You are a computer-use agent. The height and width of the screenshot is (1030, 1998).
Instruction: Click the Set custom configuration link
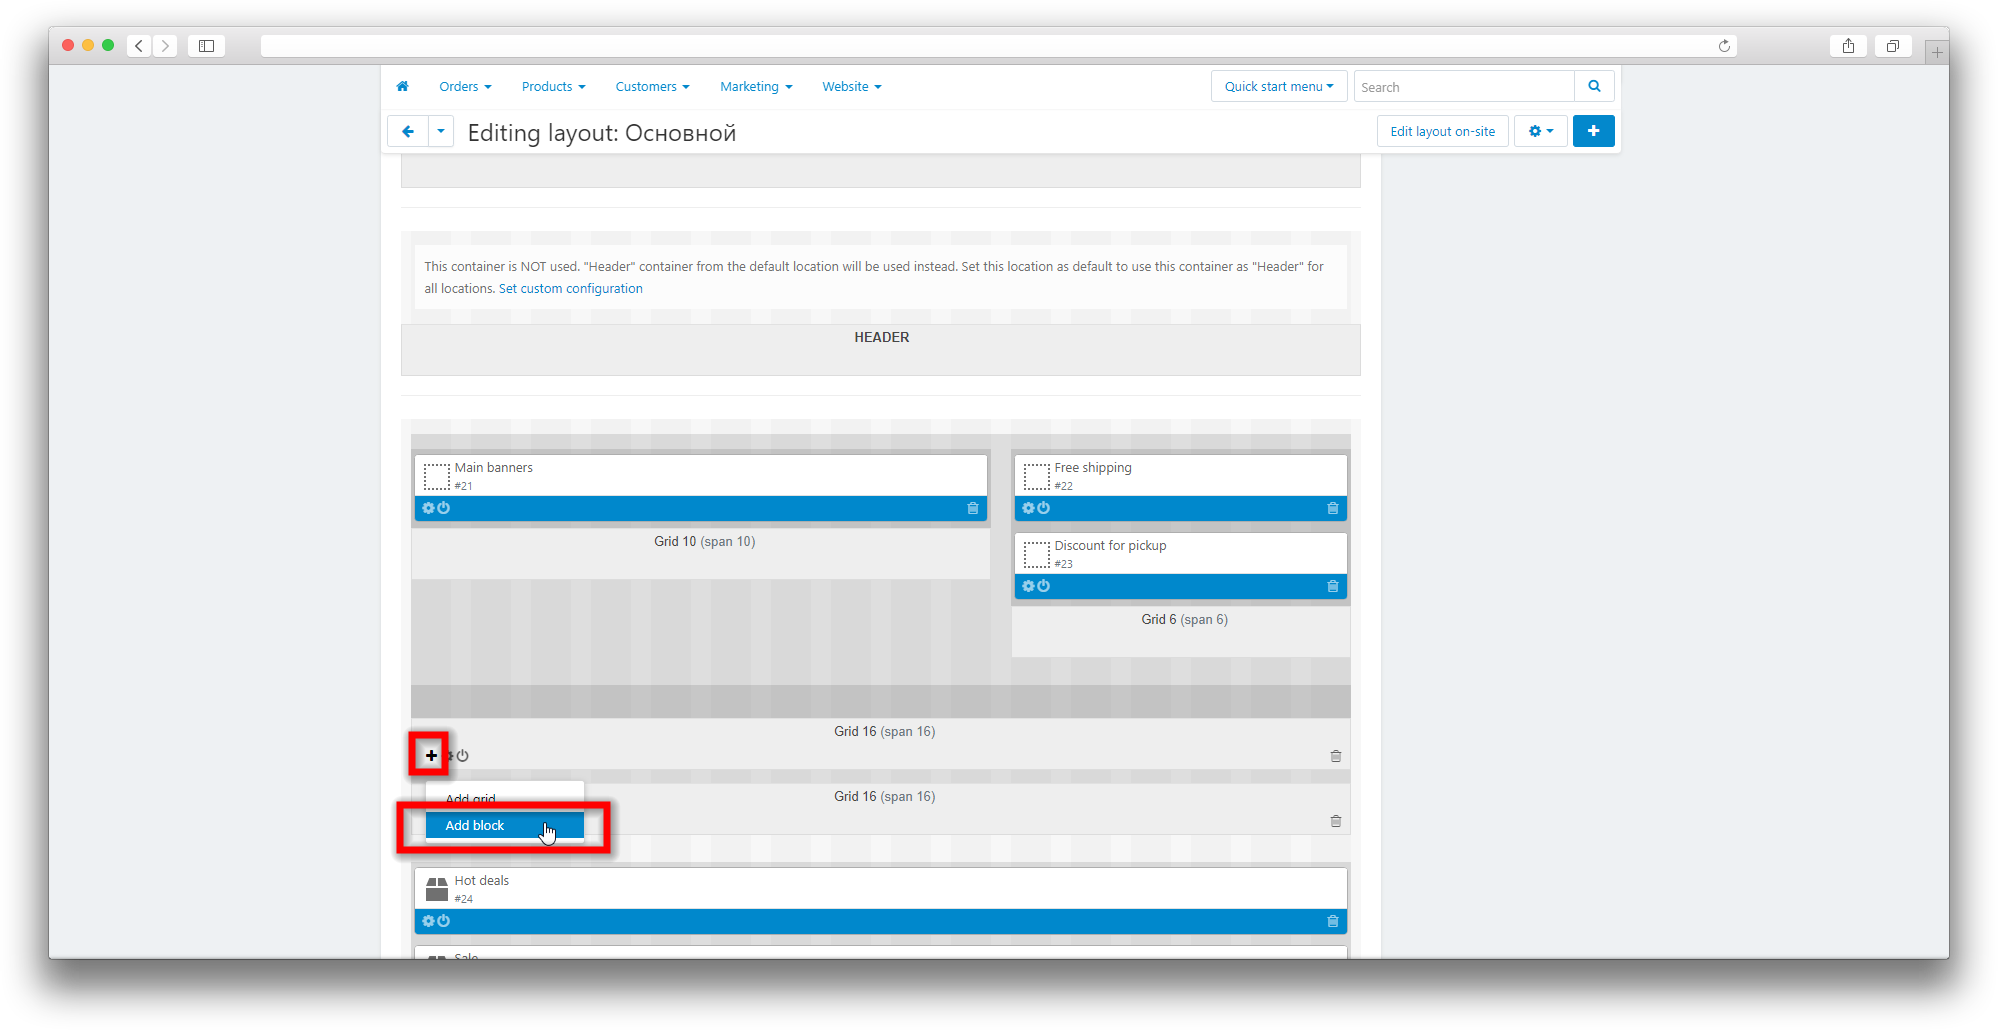(570, 289)
